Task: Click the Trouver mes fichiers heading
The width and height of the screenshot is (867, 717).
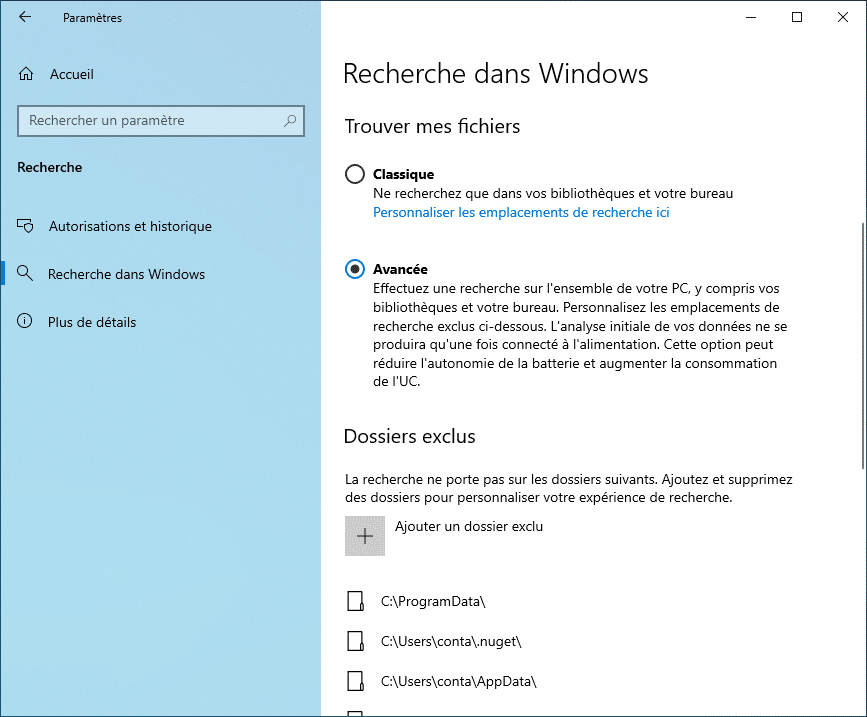Action: point(432,127)
